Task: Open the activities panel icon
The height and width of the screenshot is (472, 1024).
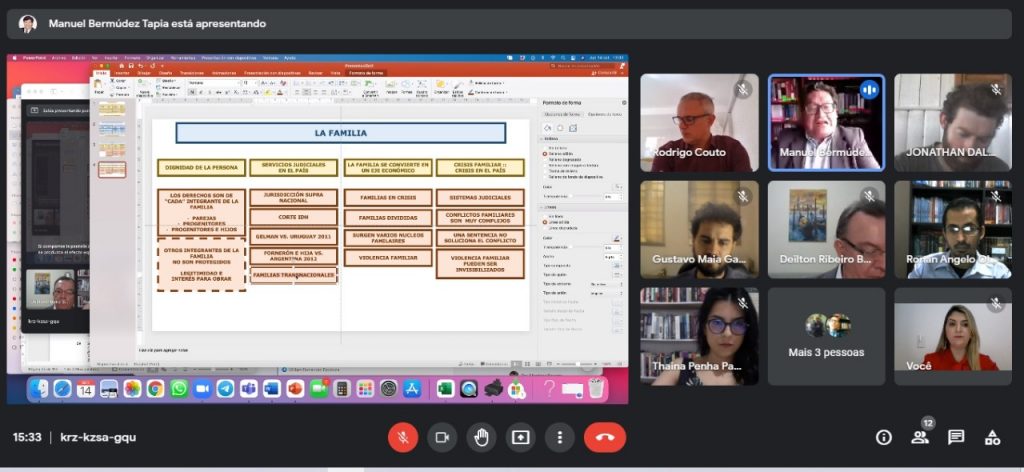Action: coord(992,437)
